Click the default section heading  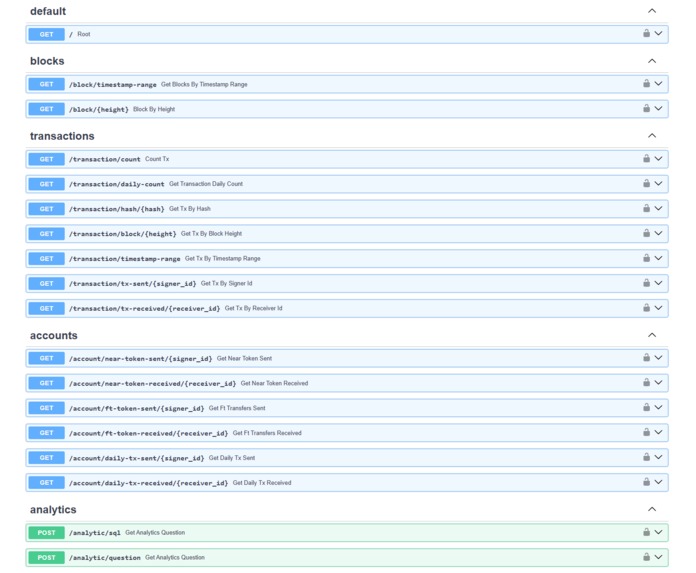pyautogui.click(x=48, y=11)
